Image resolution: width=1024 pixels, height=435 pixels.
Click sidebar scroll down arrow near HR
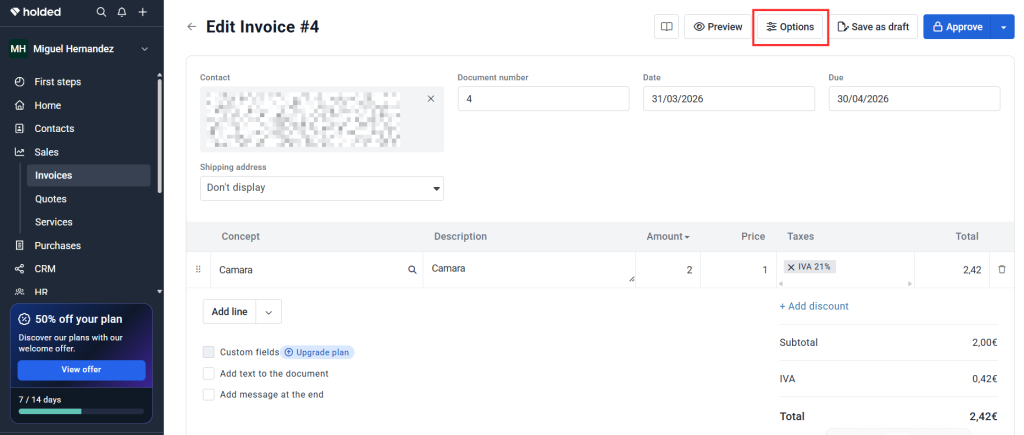(x=159, y=291)
